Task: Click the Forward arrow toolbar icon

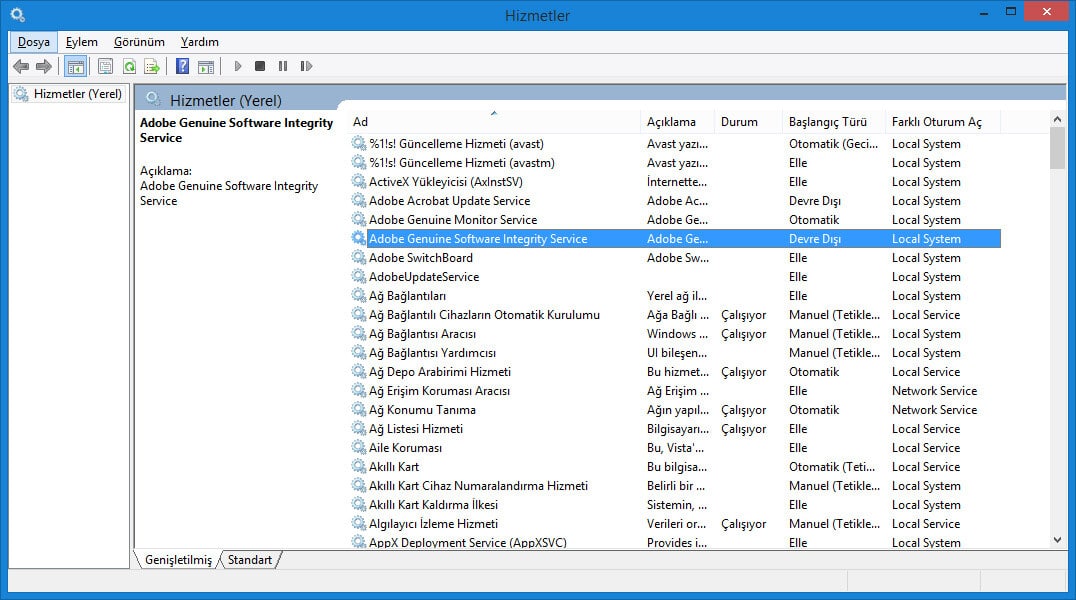Action: coord(44,67)
